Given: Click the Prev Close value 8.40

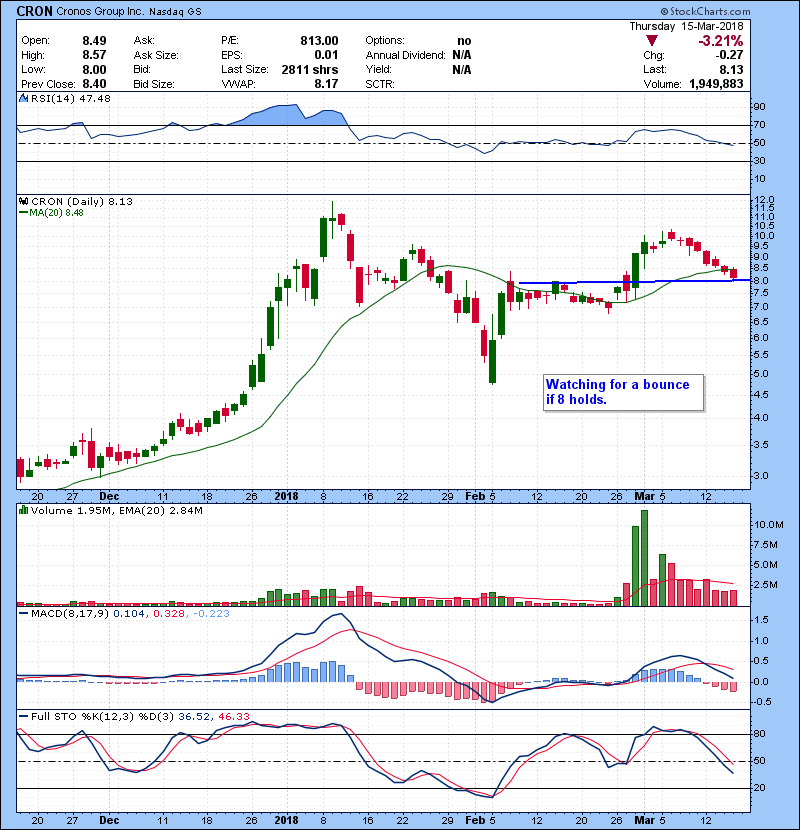Looking at the screenshot, I should pos(94,84).
